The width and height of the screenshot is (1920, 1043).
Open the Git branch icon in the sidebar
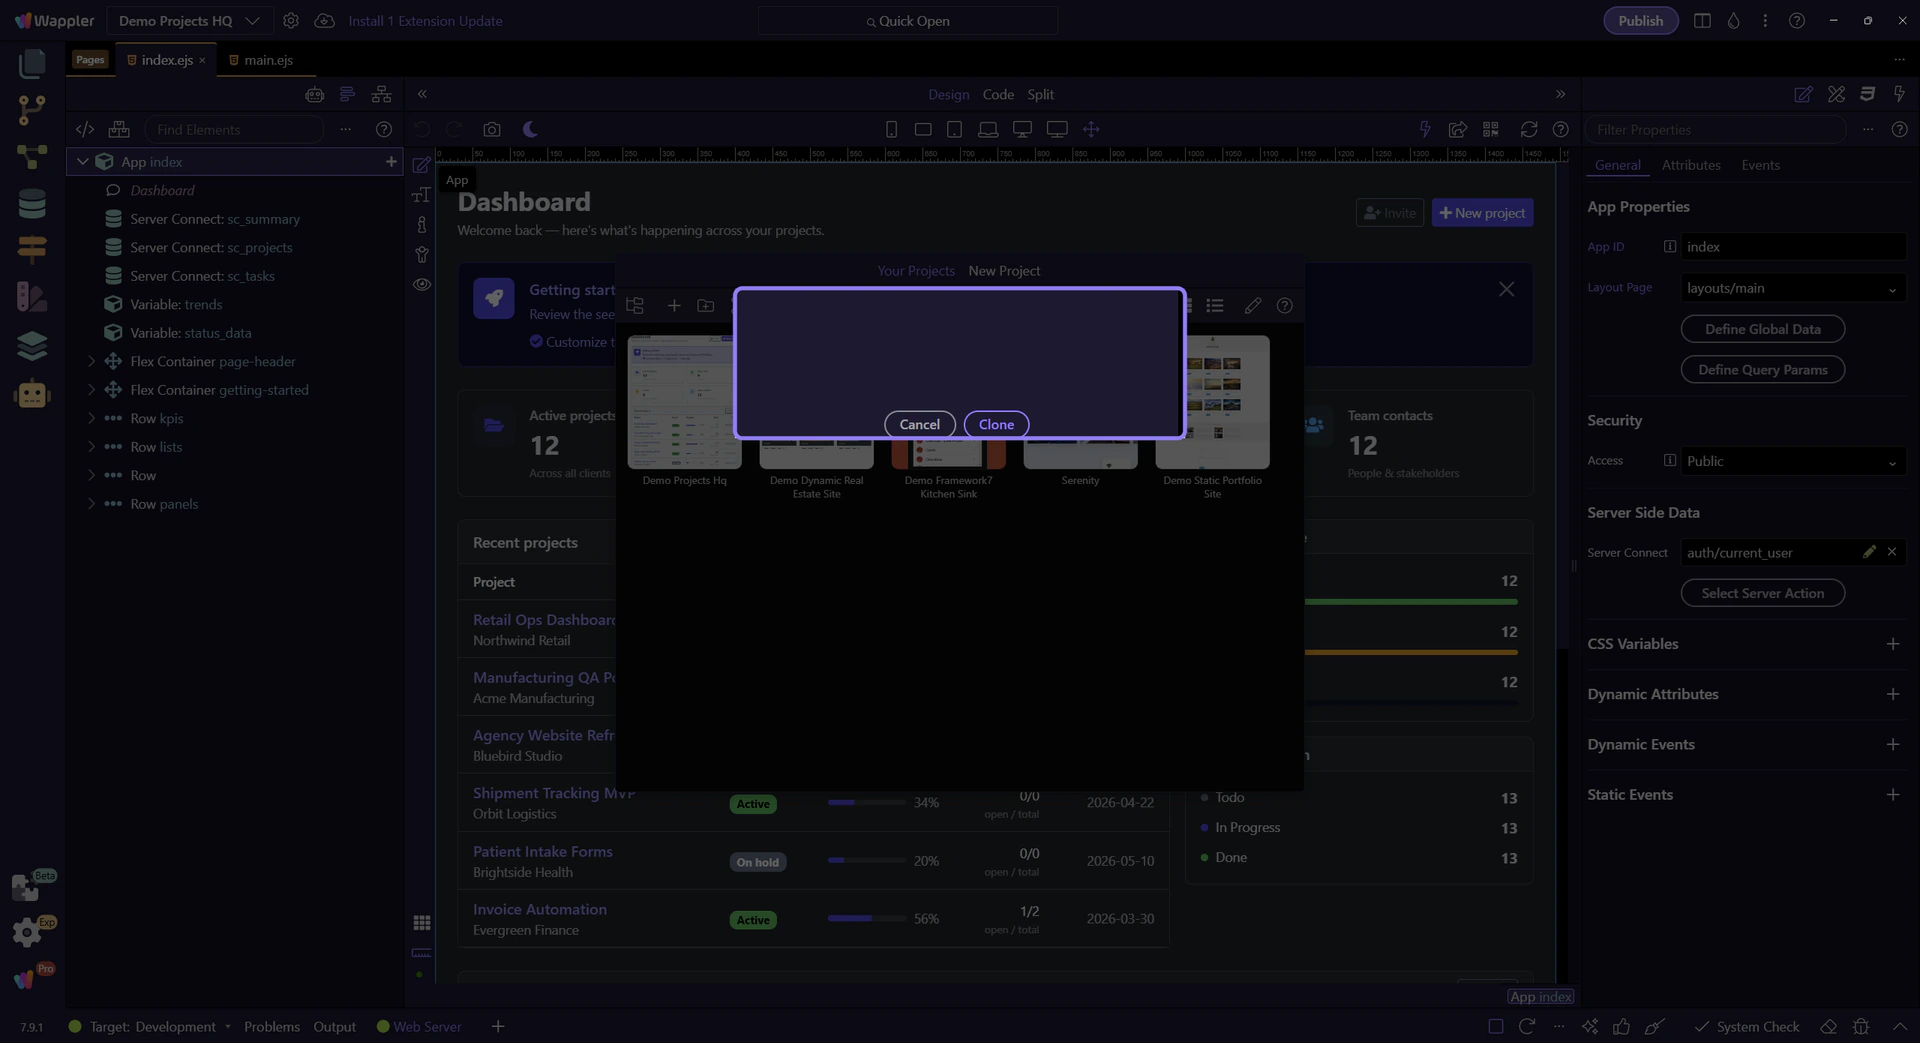(x=32, y=110)
